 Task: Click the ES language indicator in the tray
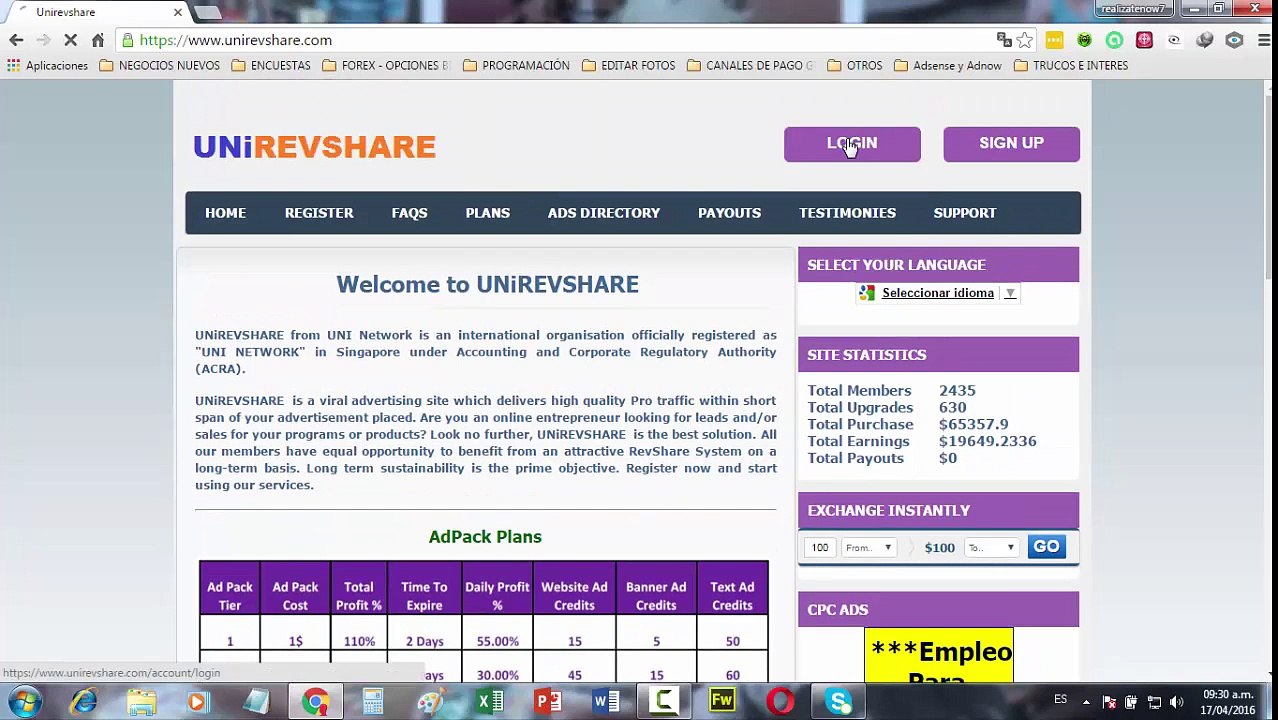pos(1060,700)
